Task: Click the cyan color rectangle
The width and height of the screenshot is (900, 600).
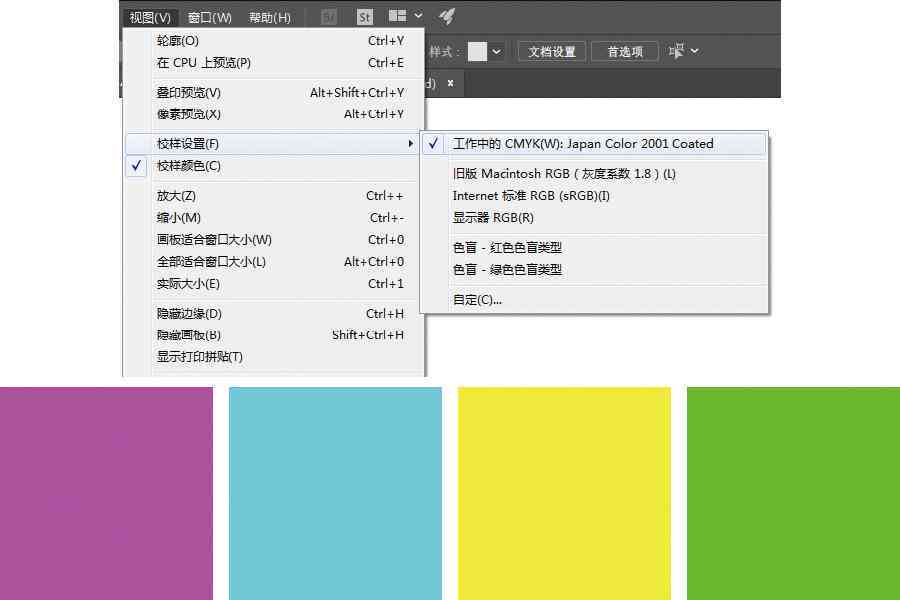Action: tap(335, 493)
